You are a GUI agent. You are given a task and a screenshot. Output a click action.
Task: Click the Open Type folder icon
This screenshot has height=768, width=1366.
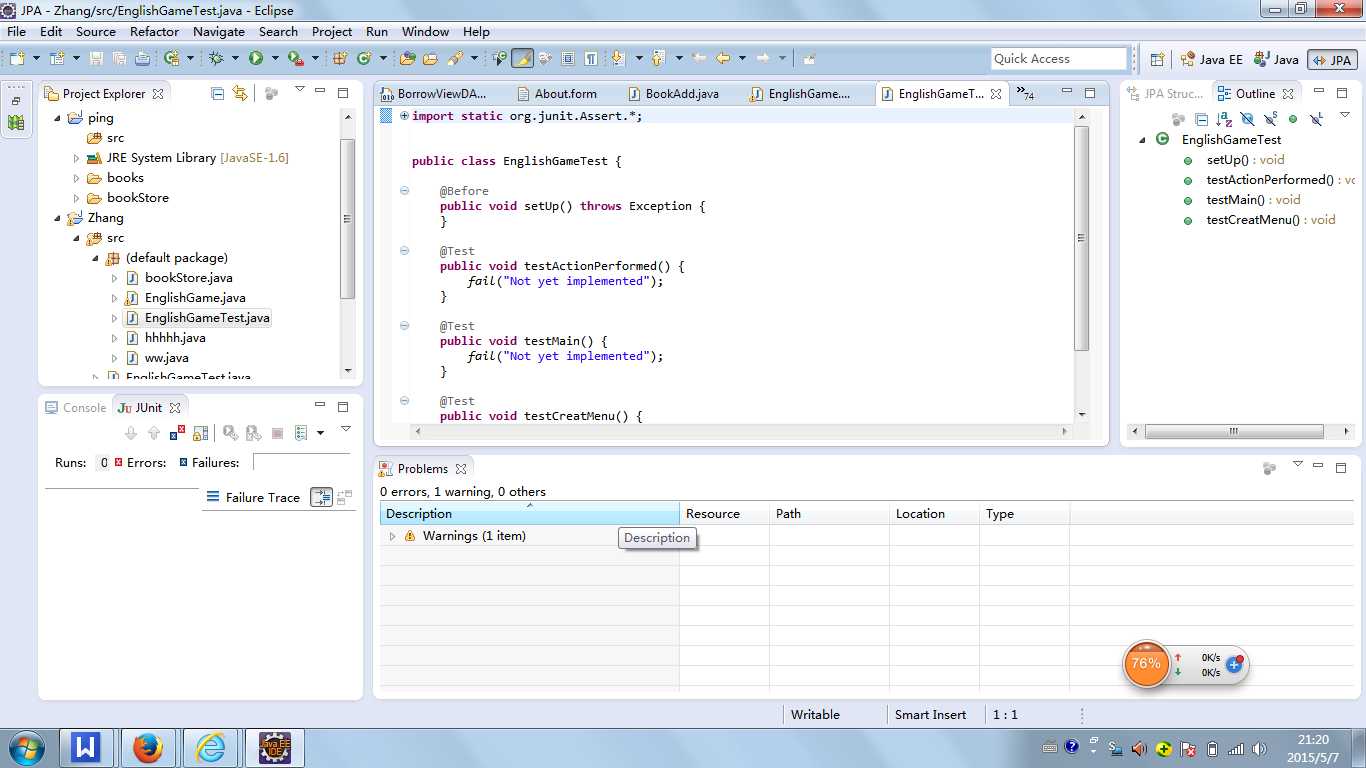coord(408,58)
